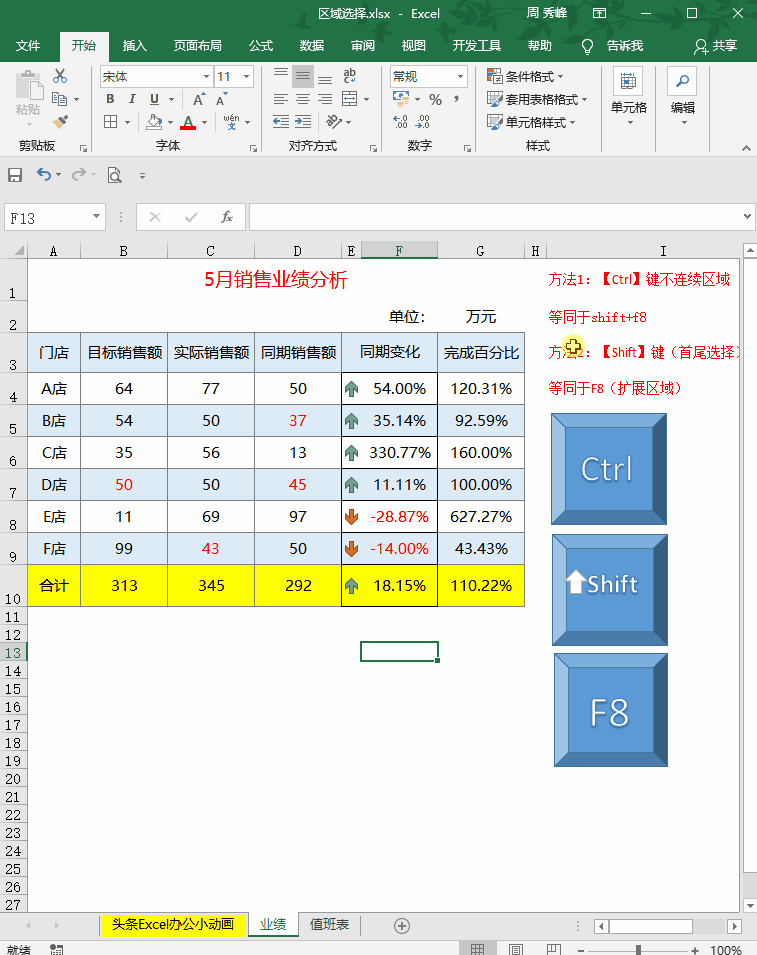
Task: Expand the Name Box dropdown arrow
Action: click(96, 217)
